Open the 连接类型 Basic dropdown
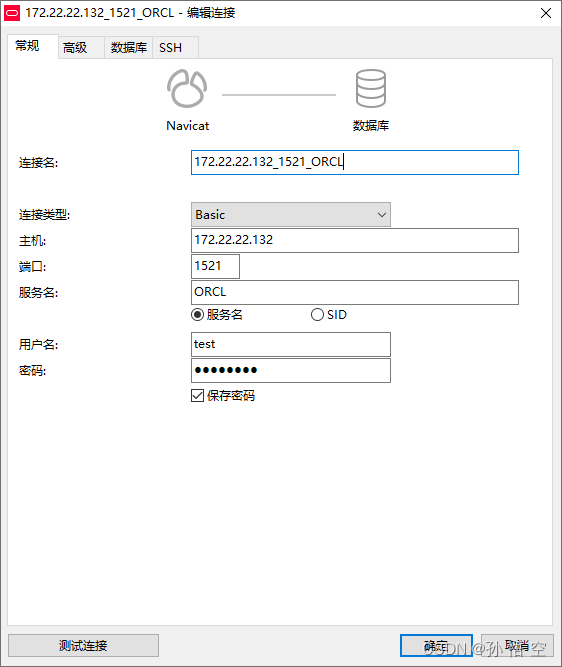This screenshot has height=667, width=562. [x=291, y=214]
